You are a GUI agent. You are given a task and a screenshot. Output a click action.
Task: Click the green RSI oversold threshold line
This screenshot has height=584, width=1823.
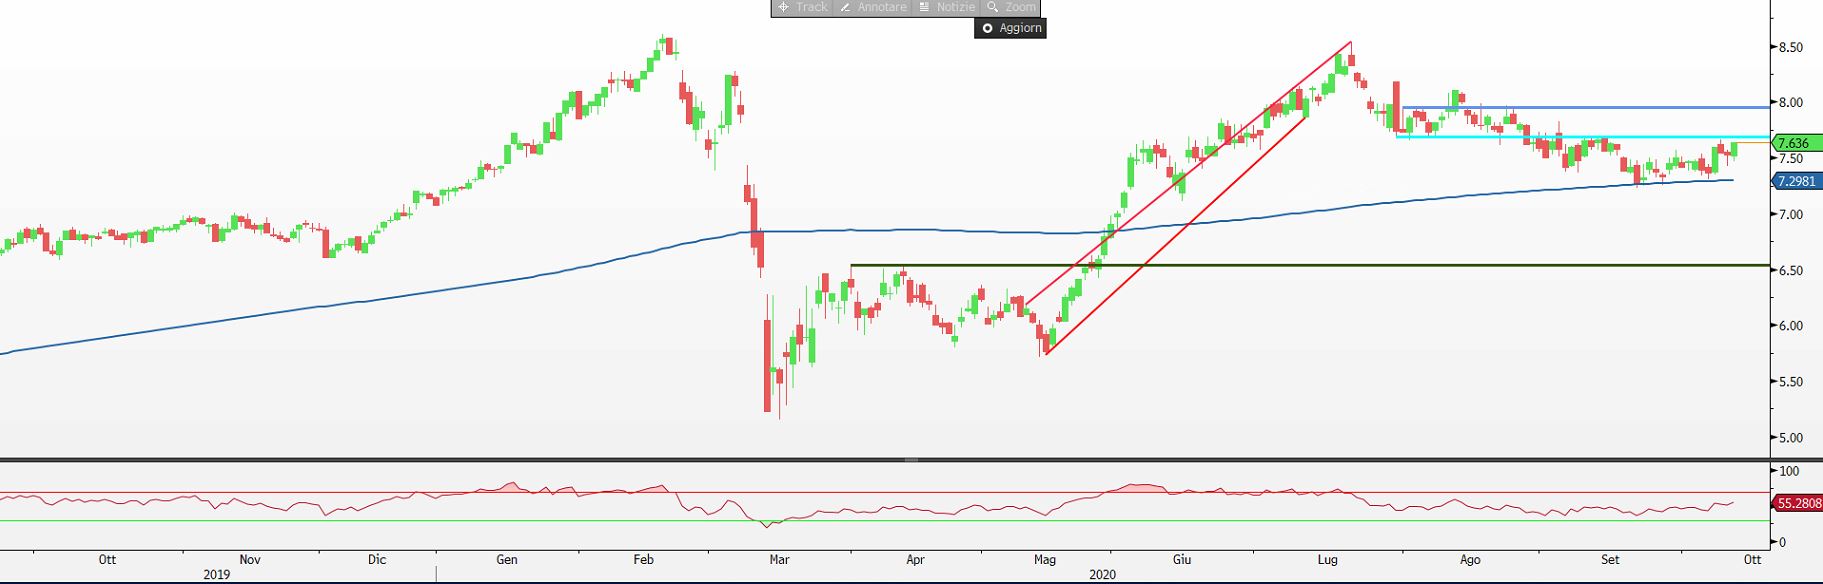[885, 521]
